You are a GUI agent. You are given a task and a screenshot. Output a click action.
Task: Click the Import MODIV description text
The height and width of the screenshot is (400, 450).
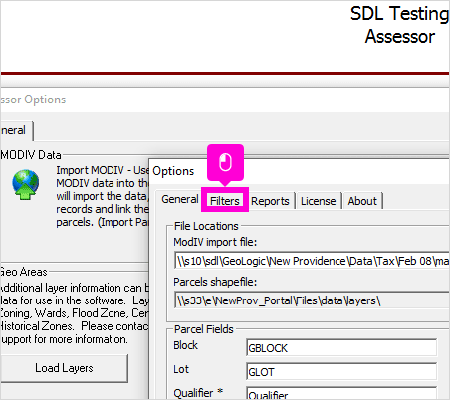coord(103,196)
